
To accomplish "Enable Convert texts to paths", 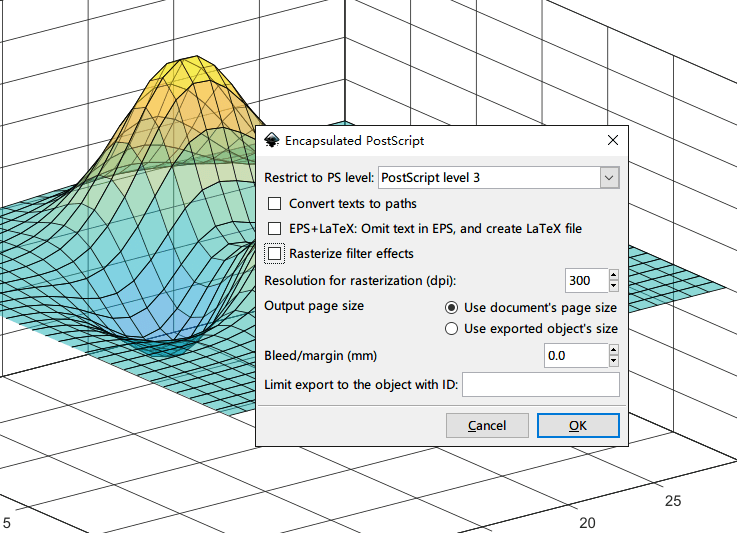I will click(x=275, y=204).
